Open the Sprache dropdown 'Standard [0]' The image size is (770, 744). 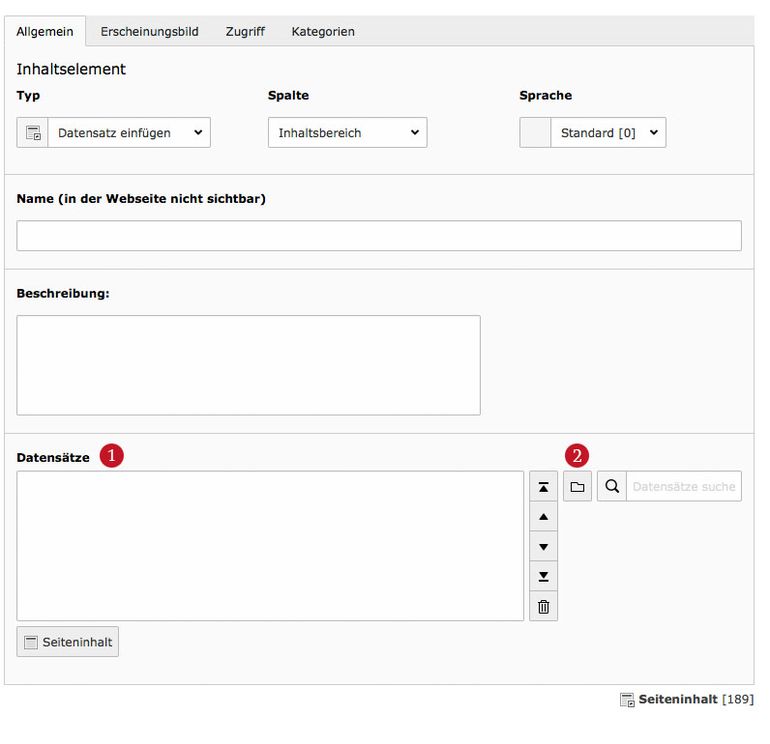[608, 133]
